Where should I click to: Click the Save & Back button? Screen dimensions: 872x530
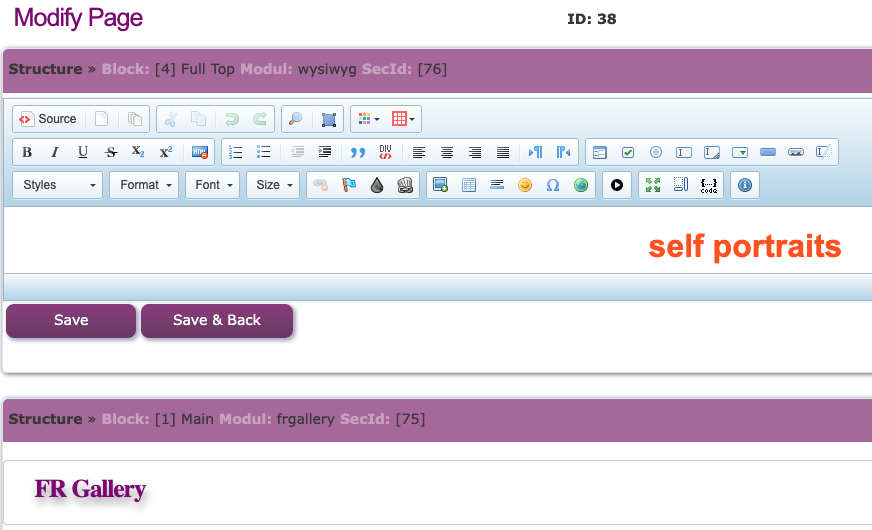click(217, 320)
